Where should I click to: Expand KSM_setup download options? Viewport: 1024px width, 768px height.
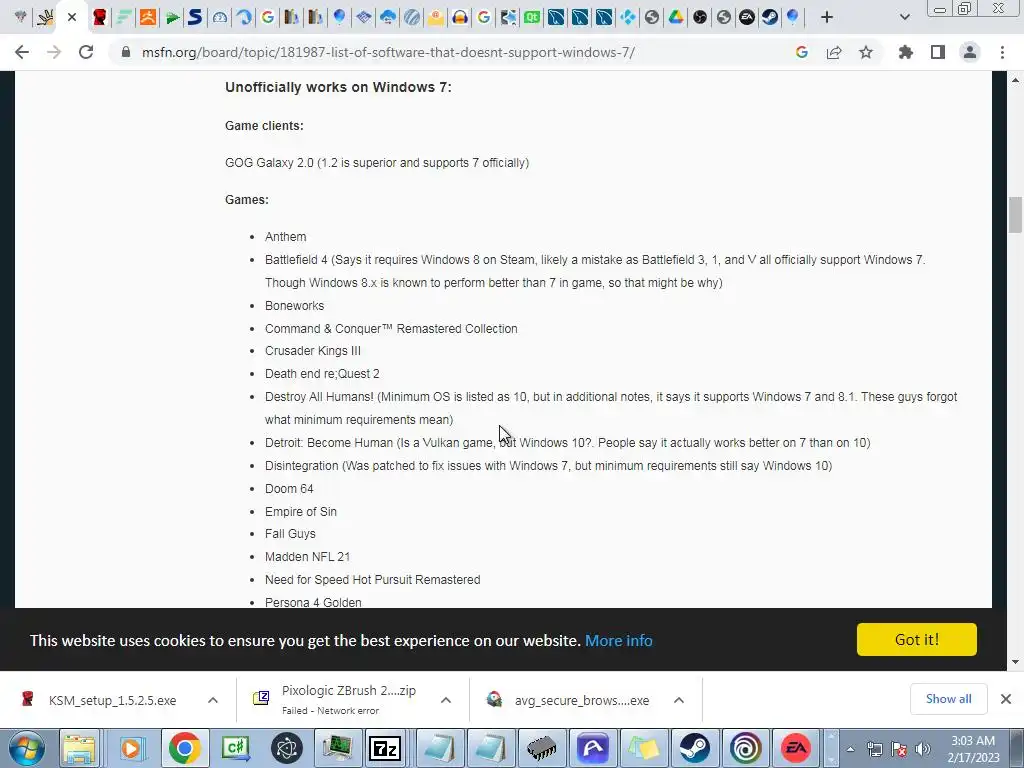[213, 700]
